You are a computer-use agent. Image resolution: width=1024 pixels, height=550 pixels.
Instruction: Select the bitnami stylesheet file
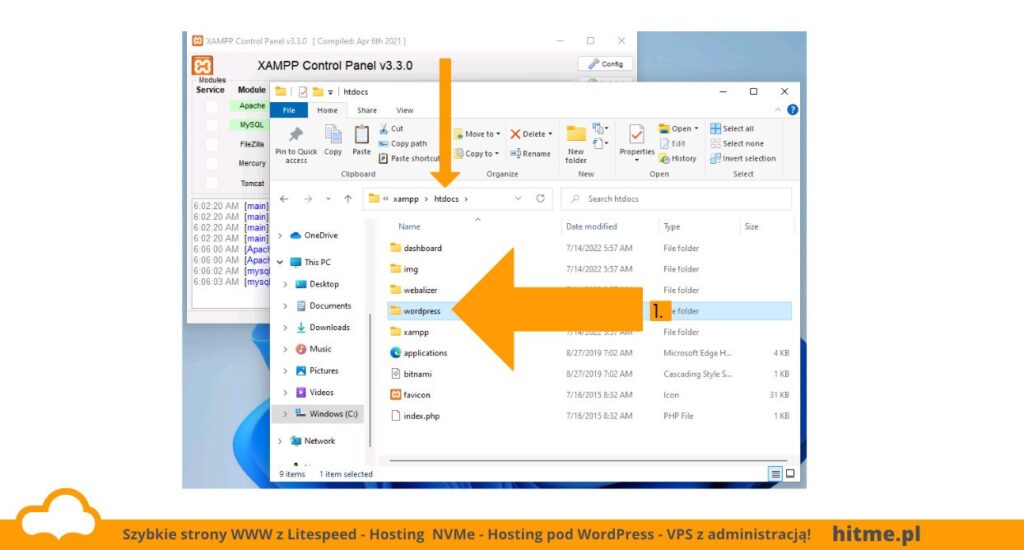pos(411,374)
